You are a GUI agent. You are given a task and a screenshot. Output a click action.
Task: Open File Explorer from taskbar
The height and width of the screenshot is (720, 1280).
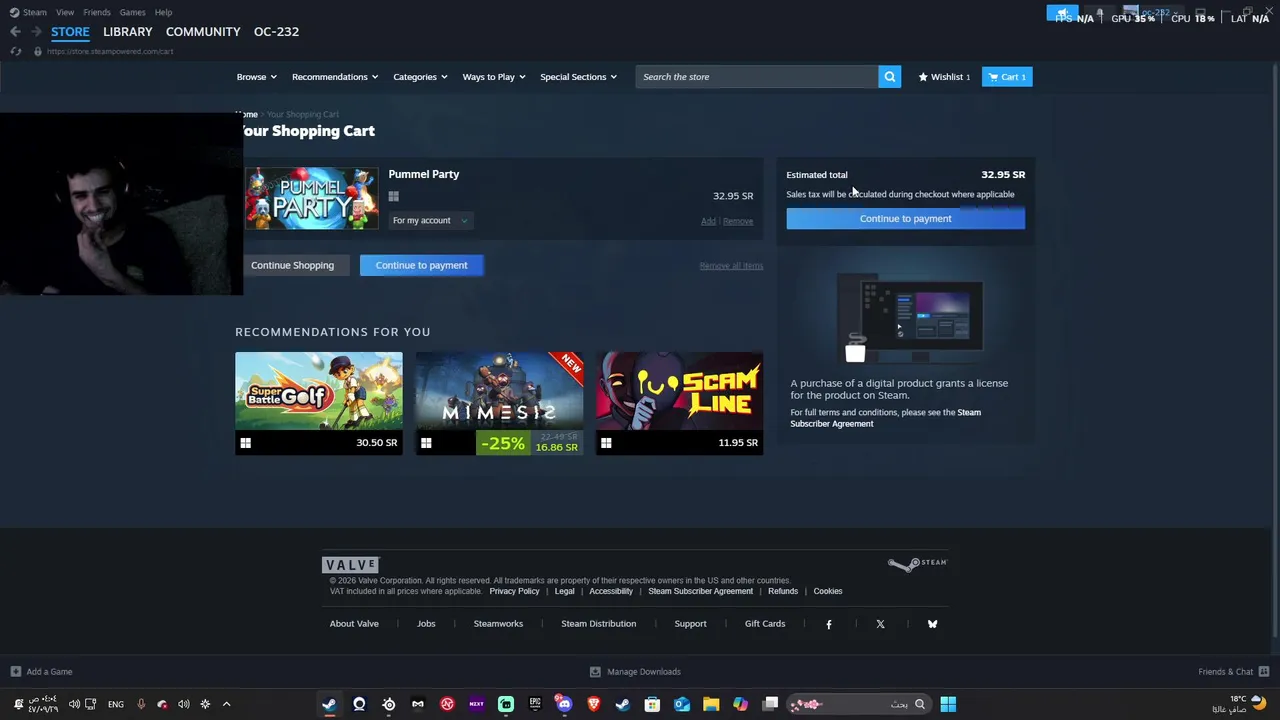[711, 704]
